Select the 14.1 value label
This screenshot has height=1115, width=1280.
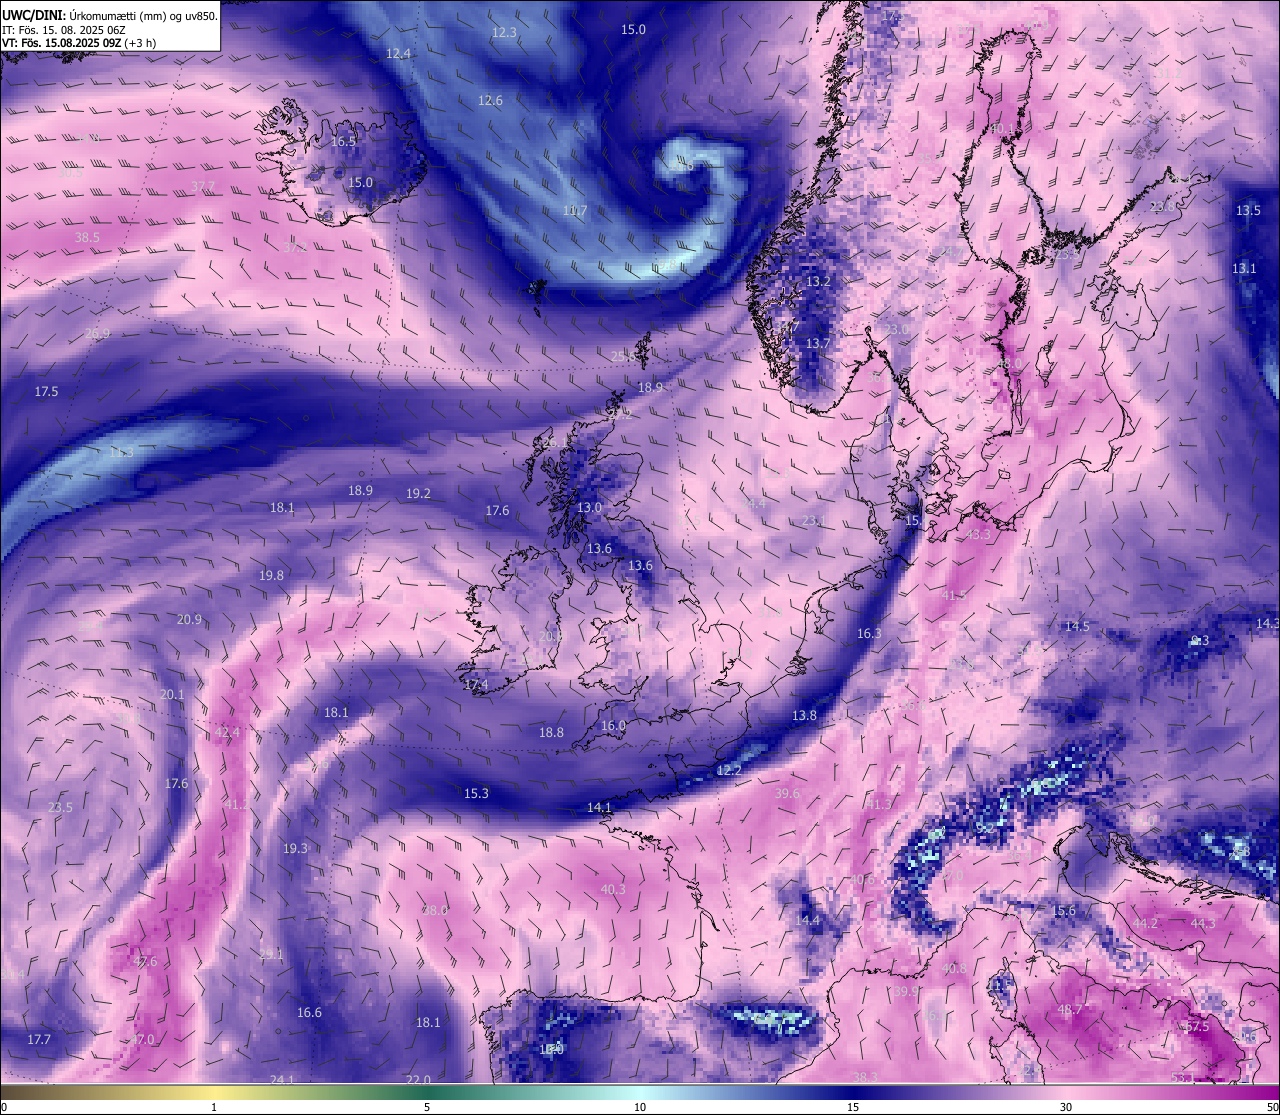599,807
